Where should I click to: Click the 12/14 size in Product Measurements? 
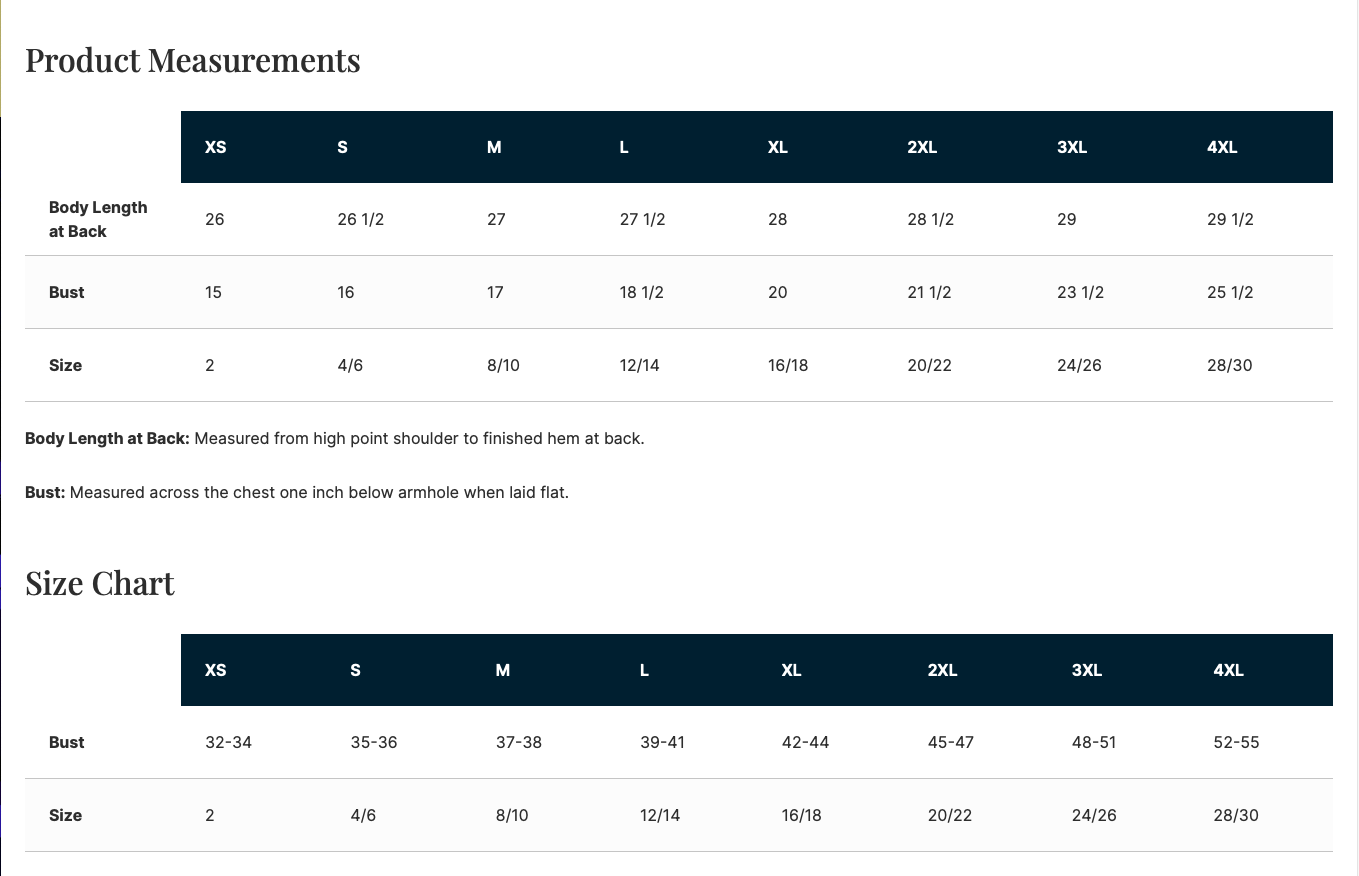(x=640, y=365)
